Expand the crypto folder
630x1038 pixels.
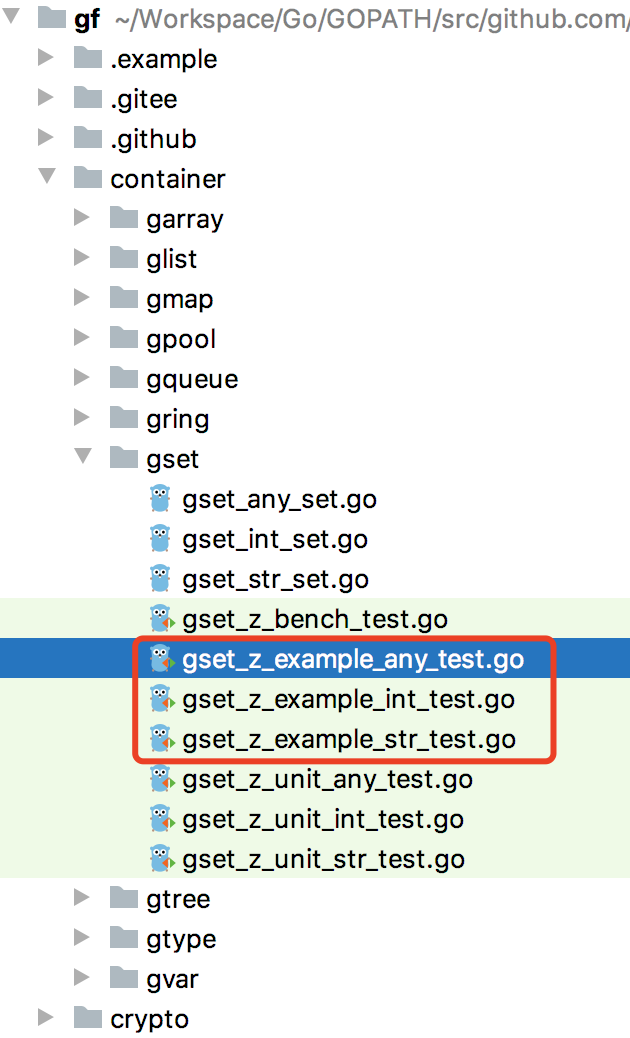[46, 1017]
